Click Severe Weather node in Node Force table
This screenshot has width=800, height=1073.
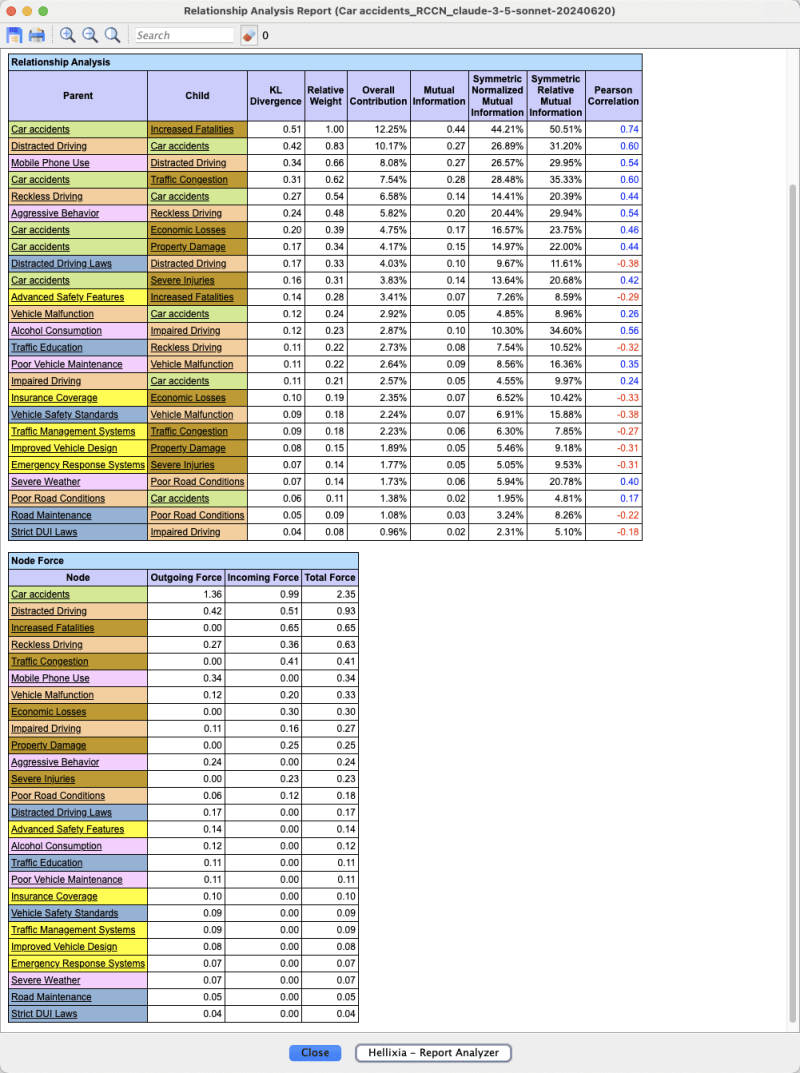(45, 980)
